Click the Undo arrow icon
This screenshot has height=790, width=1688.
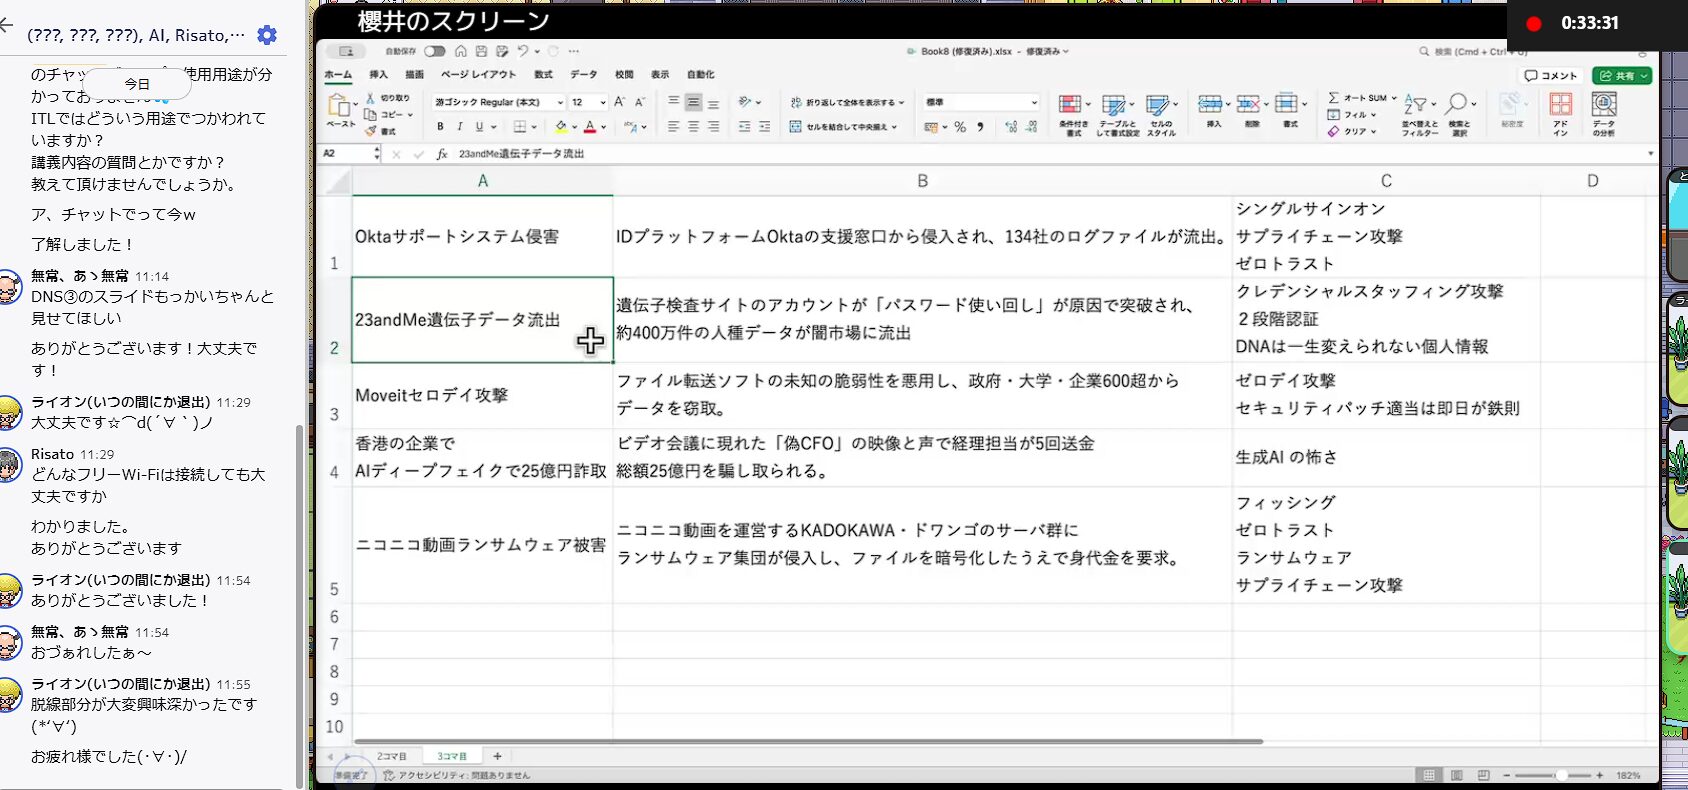pyautogui.click(x=522, y=51)
